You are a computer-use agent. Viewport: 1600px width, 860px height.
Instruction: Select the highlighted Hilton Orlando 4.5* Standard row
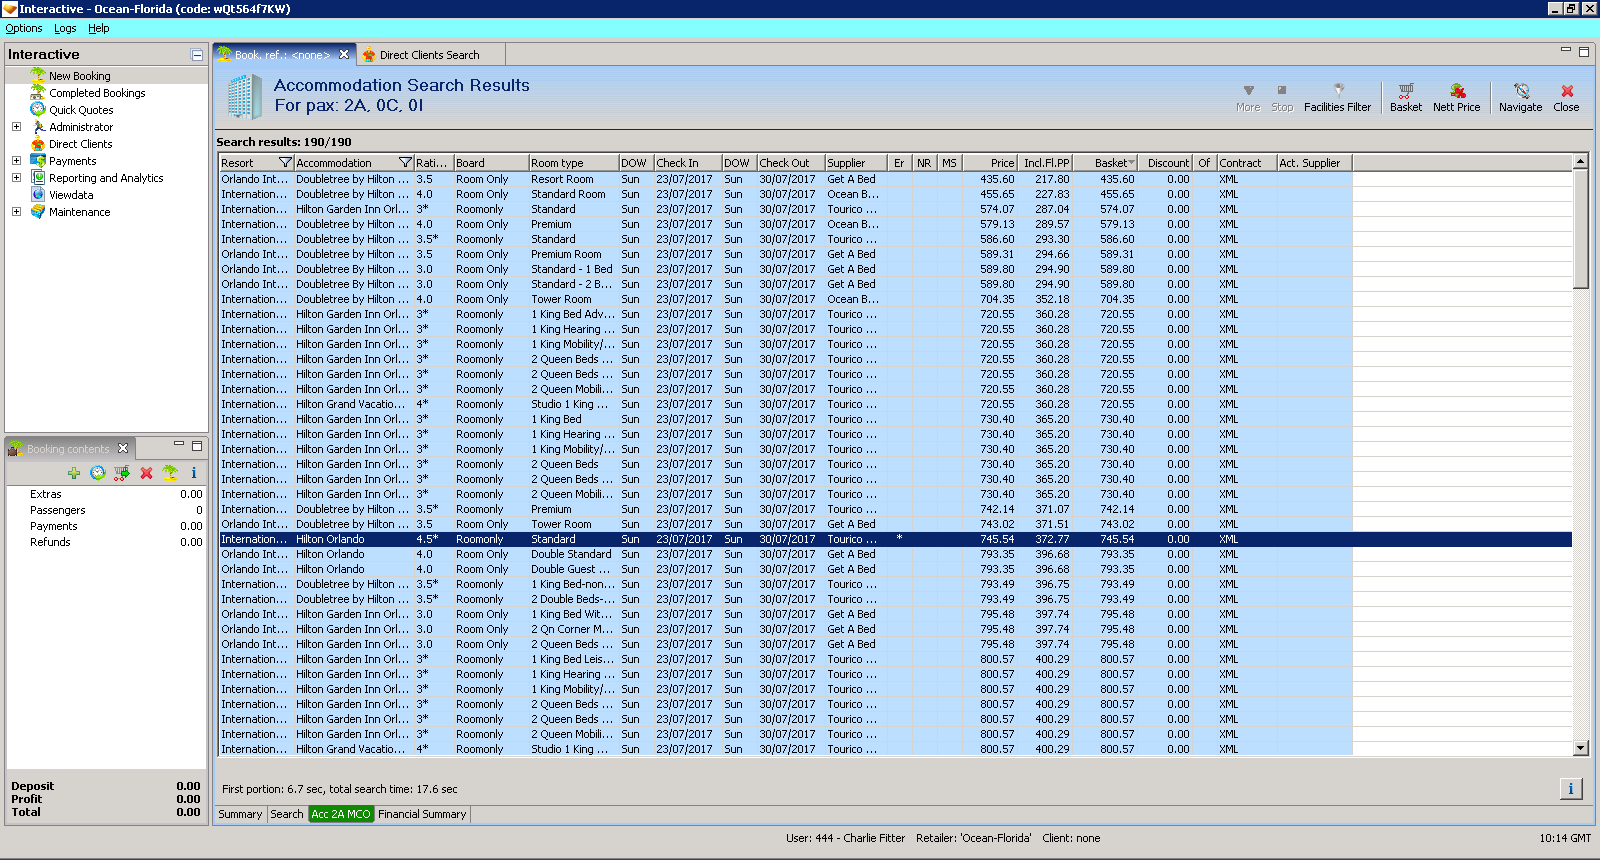[x=895, y=539]
